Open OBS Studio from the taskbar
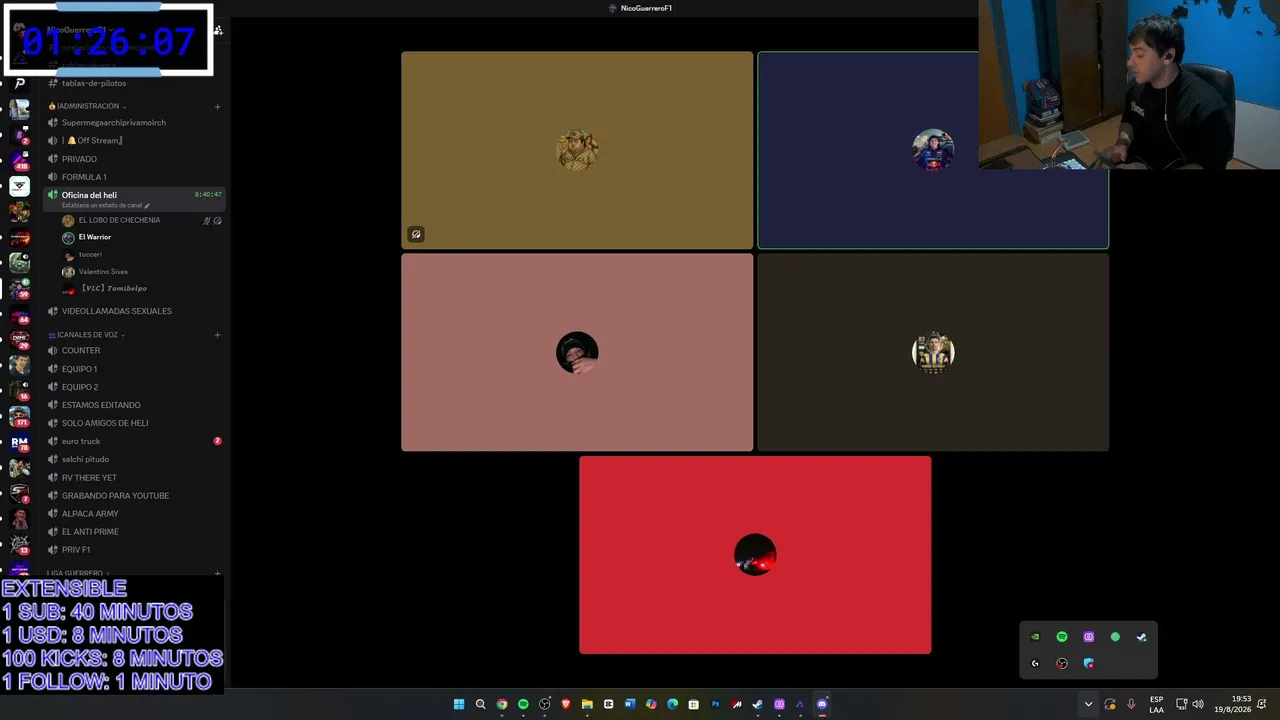 544,704
